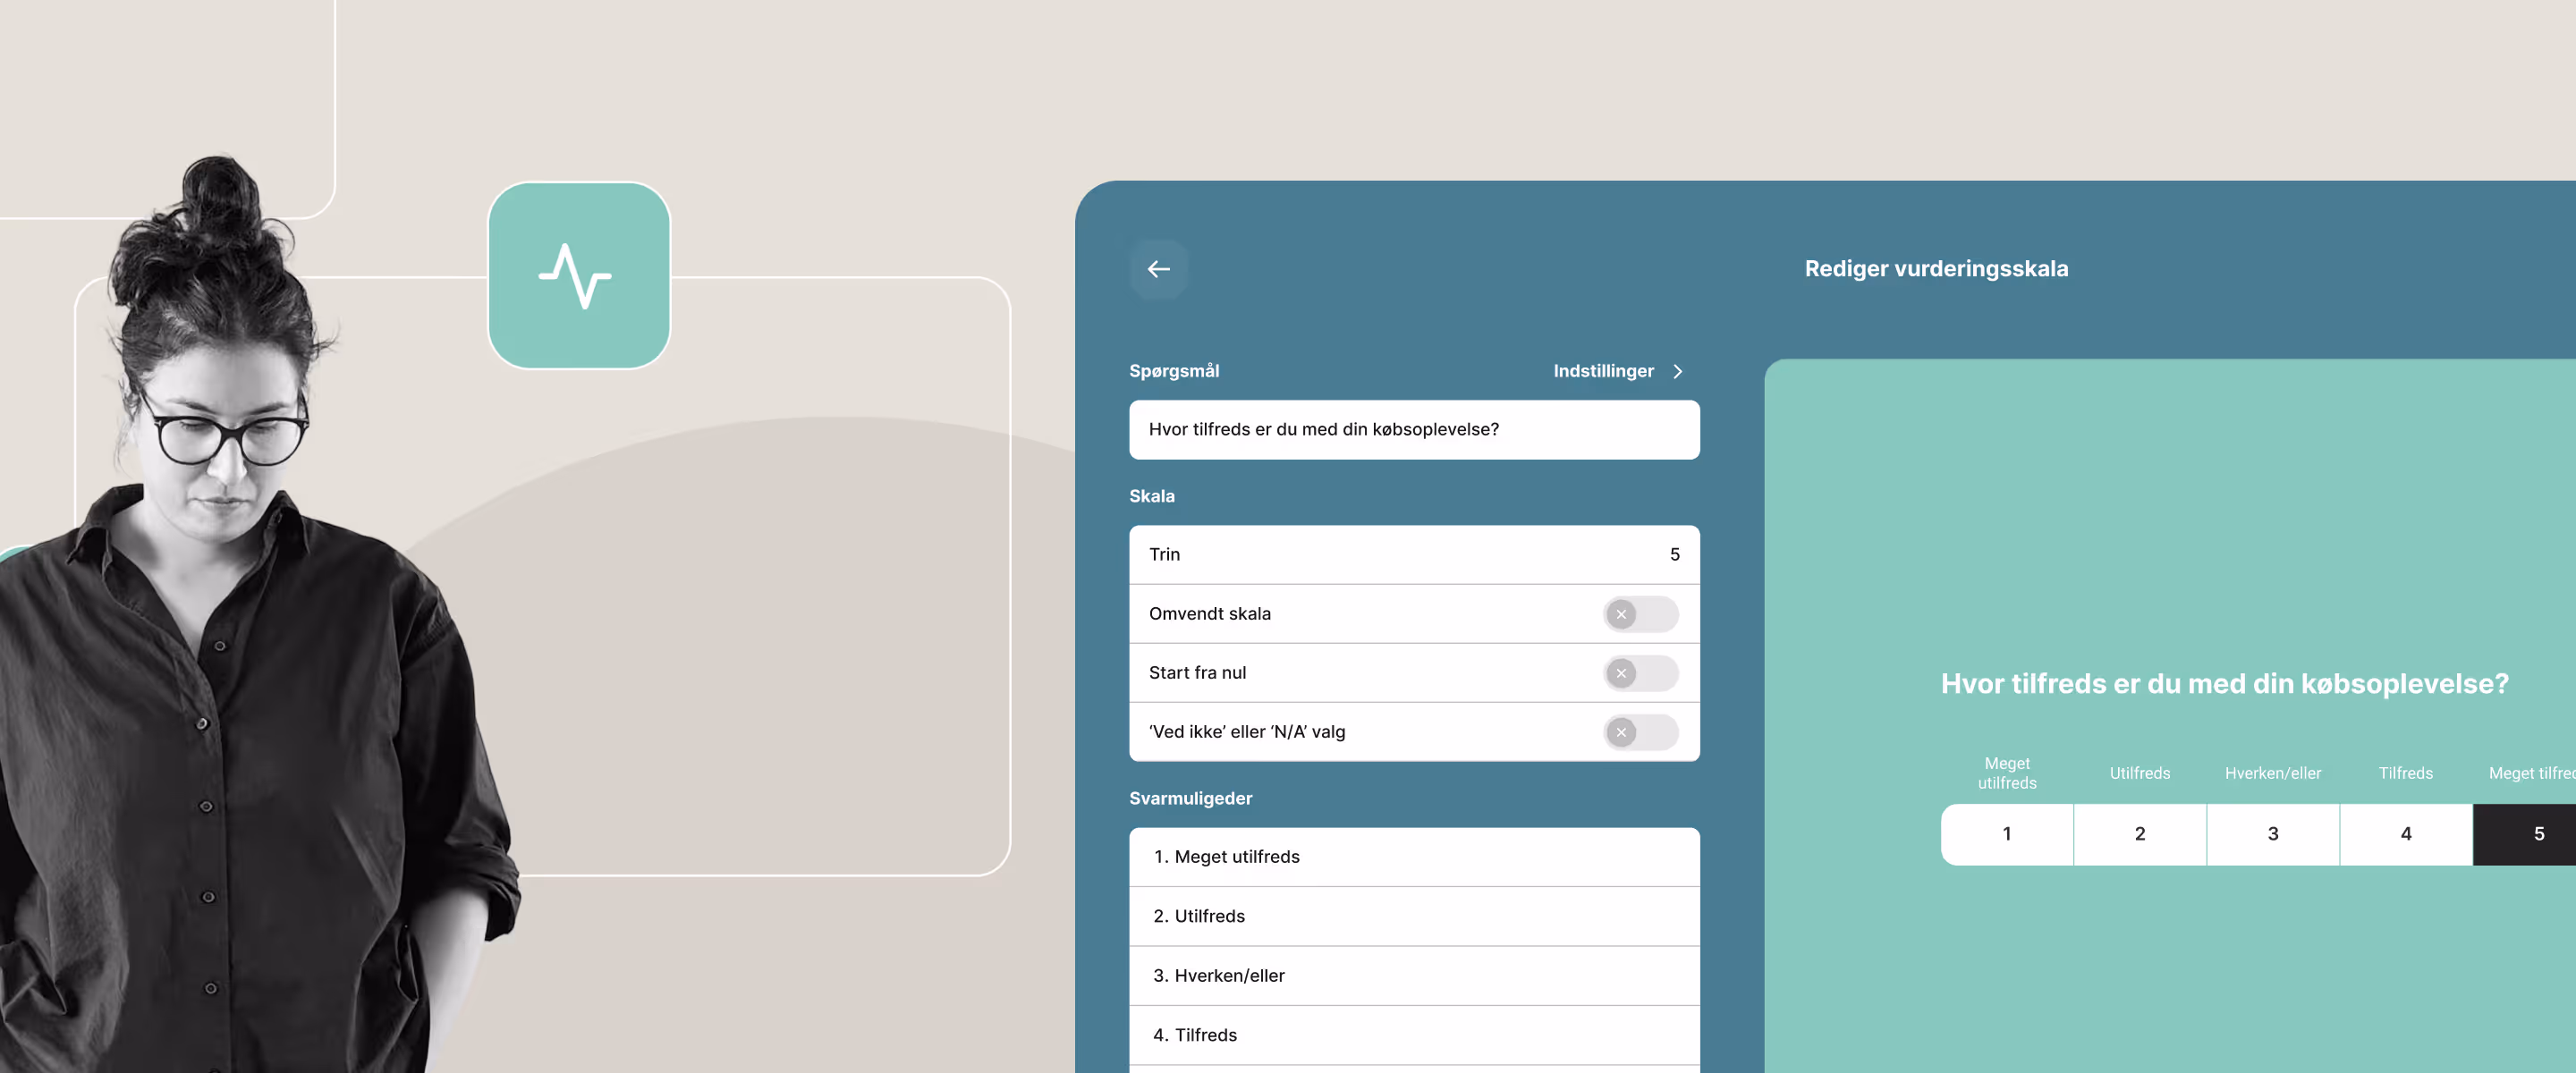This screenshot has width=2576, height=1073.
Task: Click the question text input field
Action: point(1413,429)
